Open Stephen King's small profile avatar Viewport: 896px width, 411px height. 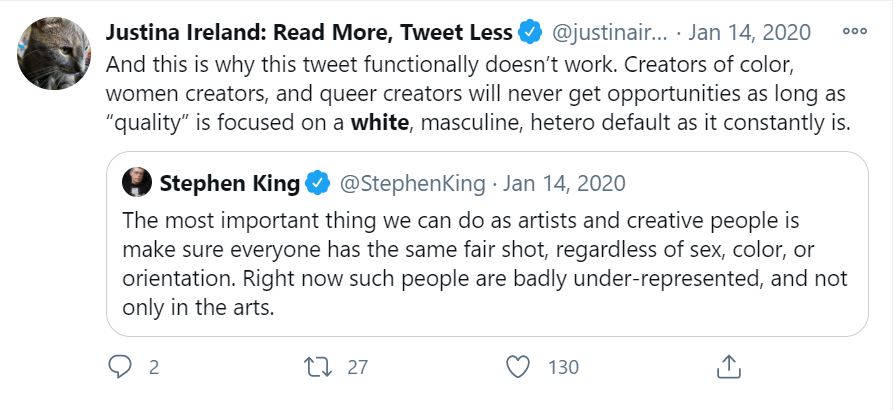(x=136, y=183)
